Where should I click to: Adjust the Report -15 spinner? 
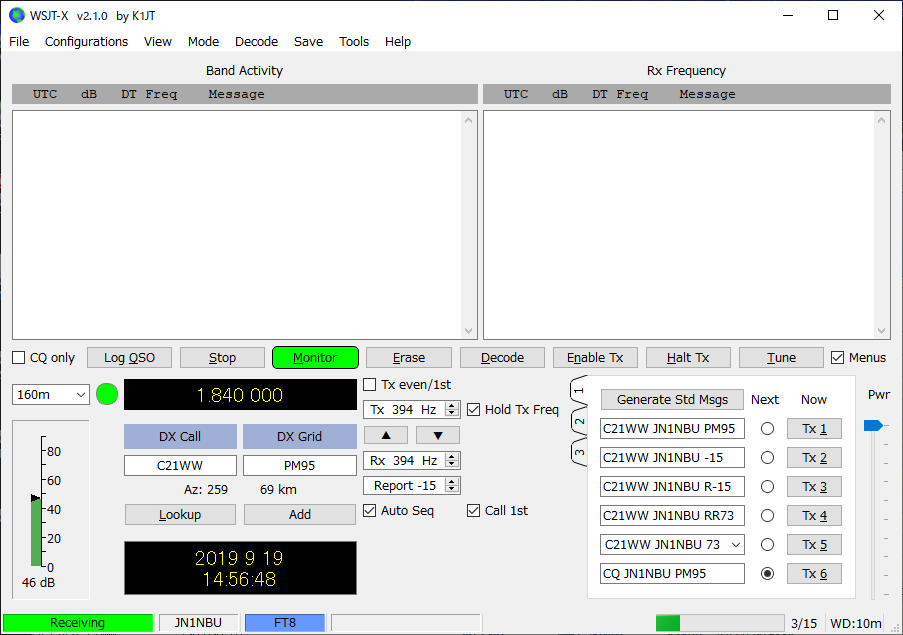click(x=411, y=486)
